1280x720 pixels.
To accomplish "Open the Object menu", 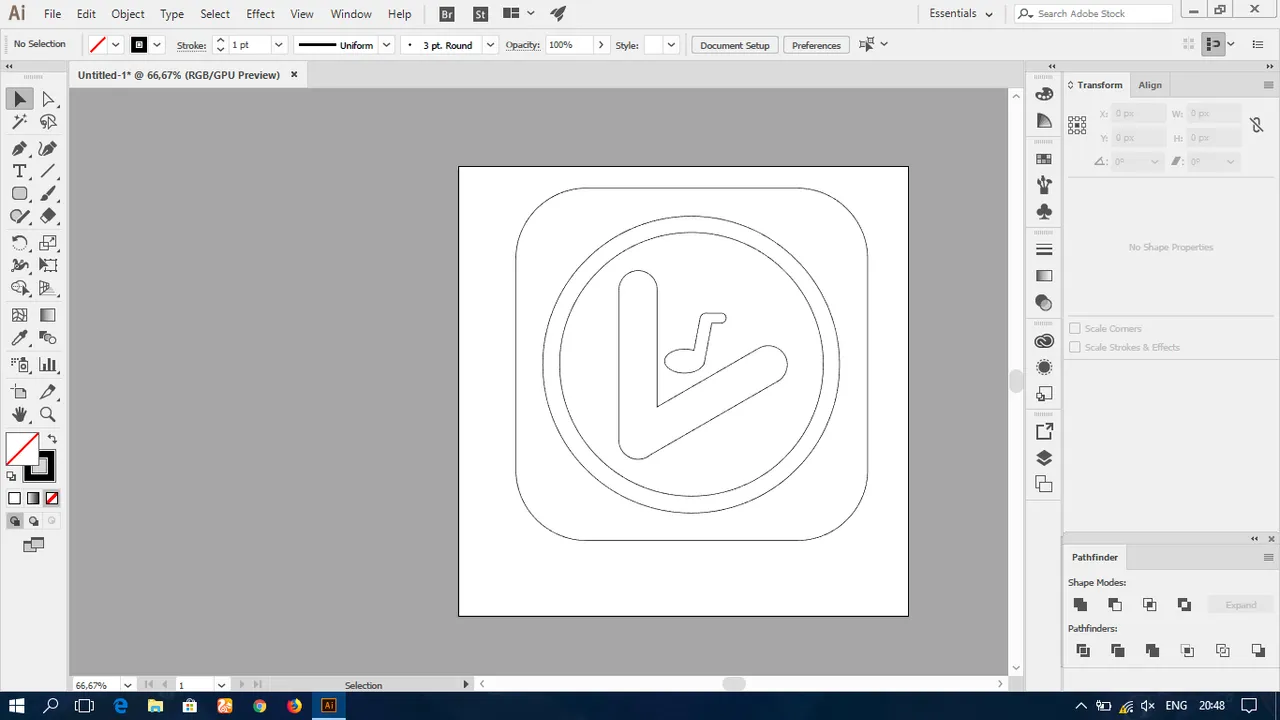I will click(x=128, y=14).
